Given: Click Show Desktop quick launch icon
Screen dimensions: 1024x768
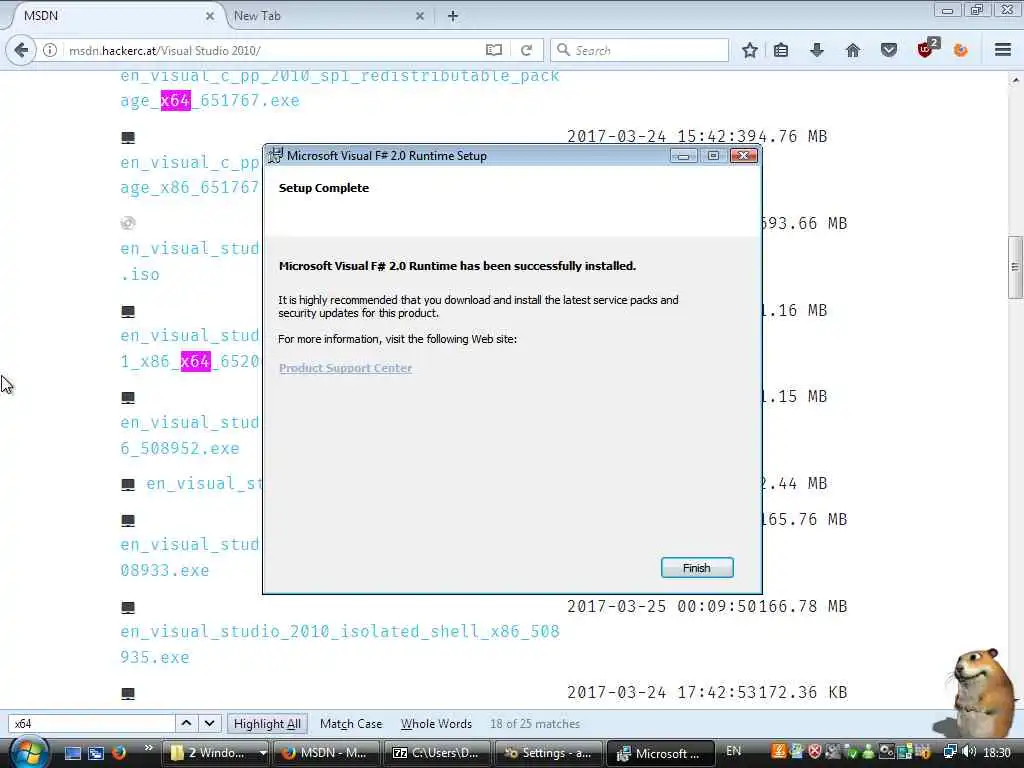Looking at the screenshot, I should click(72, 753).
